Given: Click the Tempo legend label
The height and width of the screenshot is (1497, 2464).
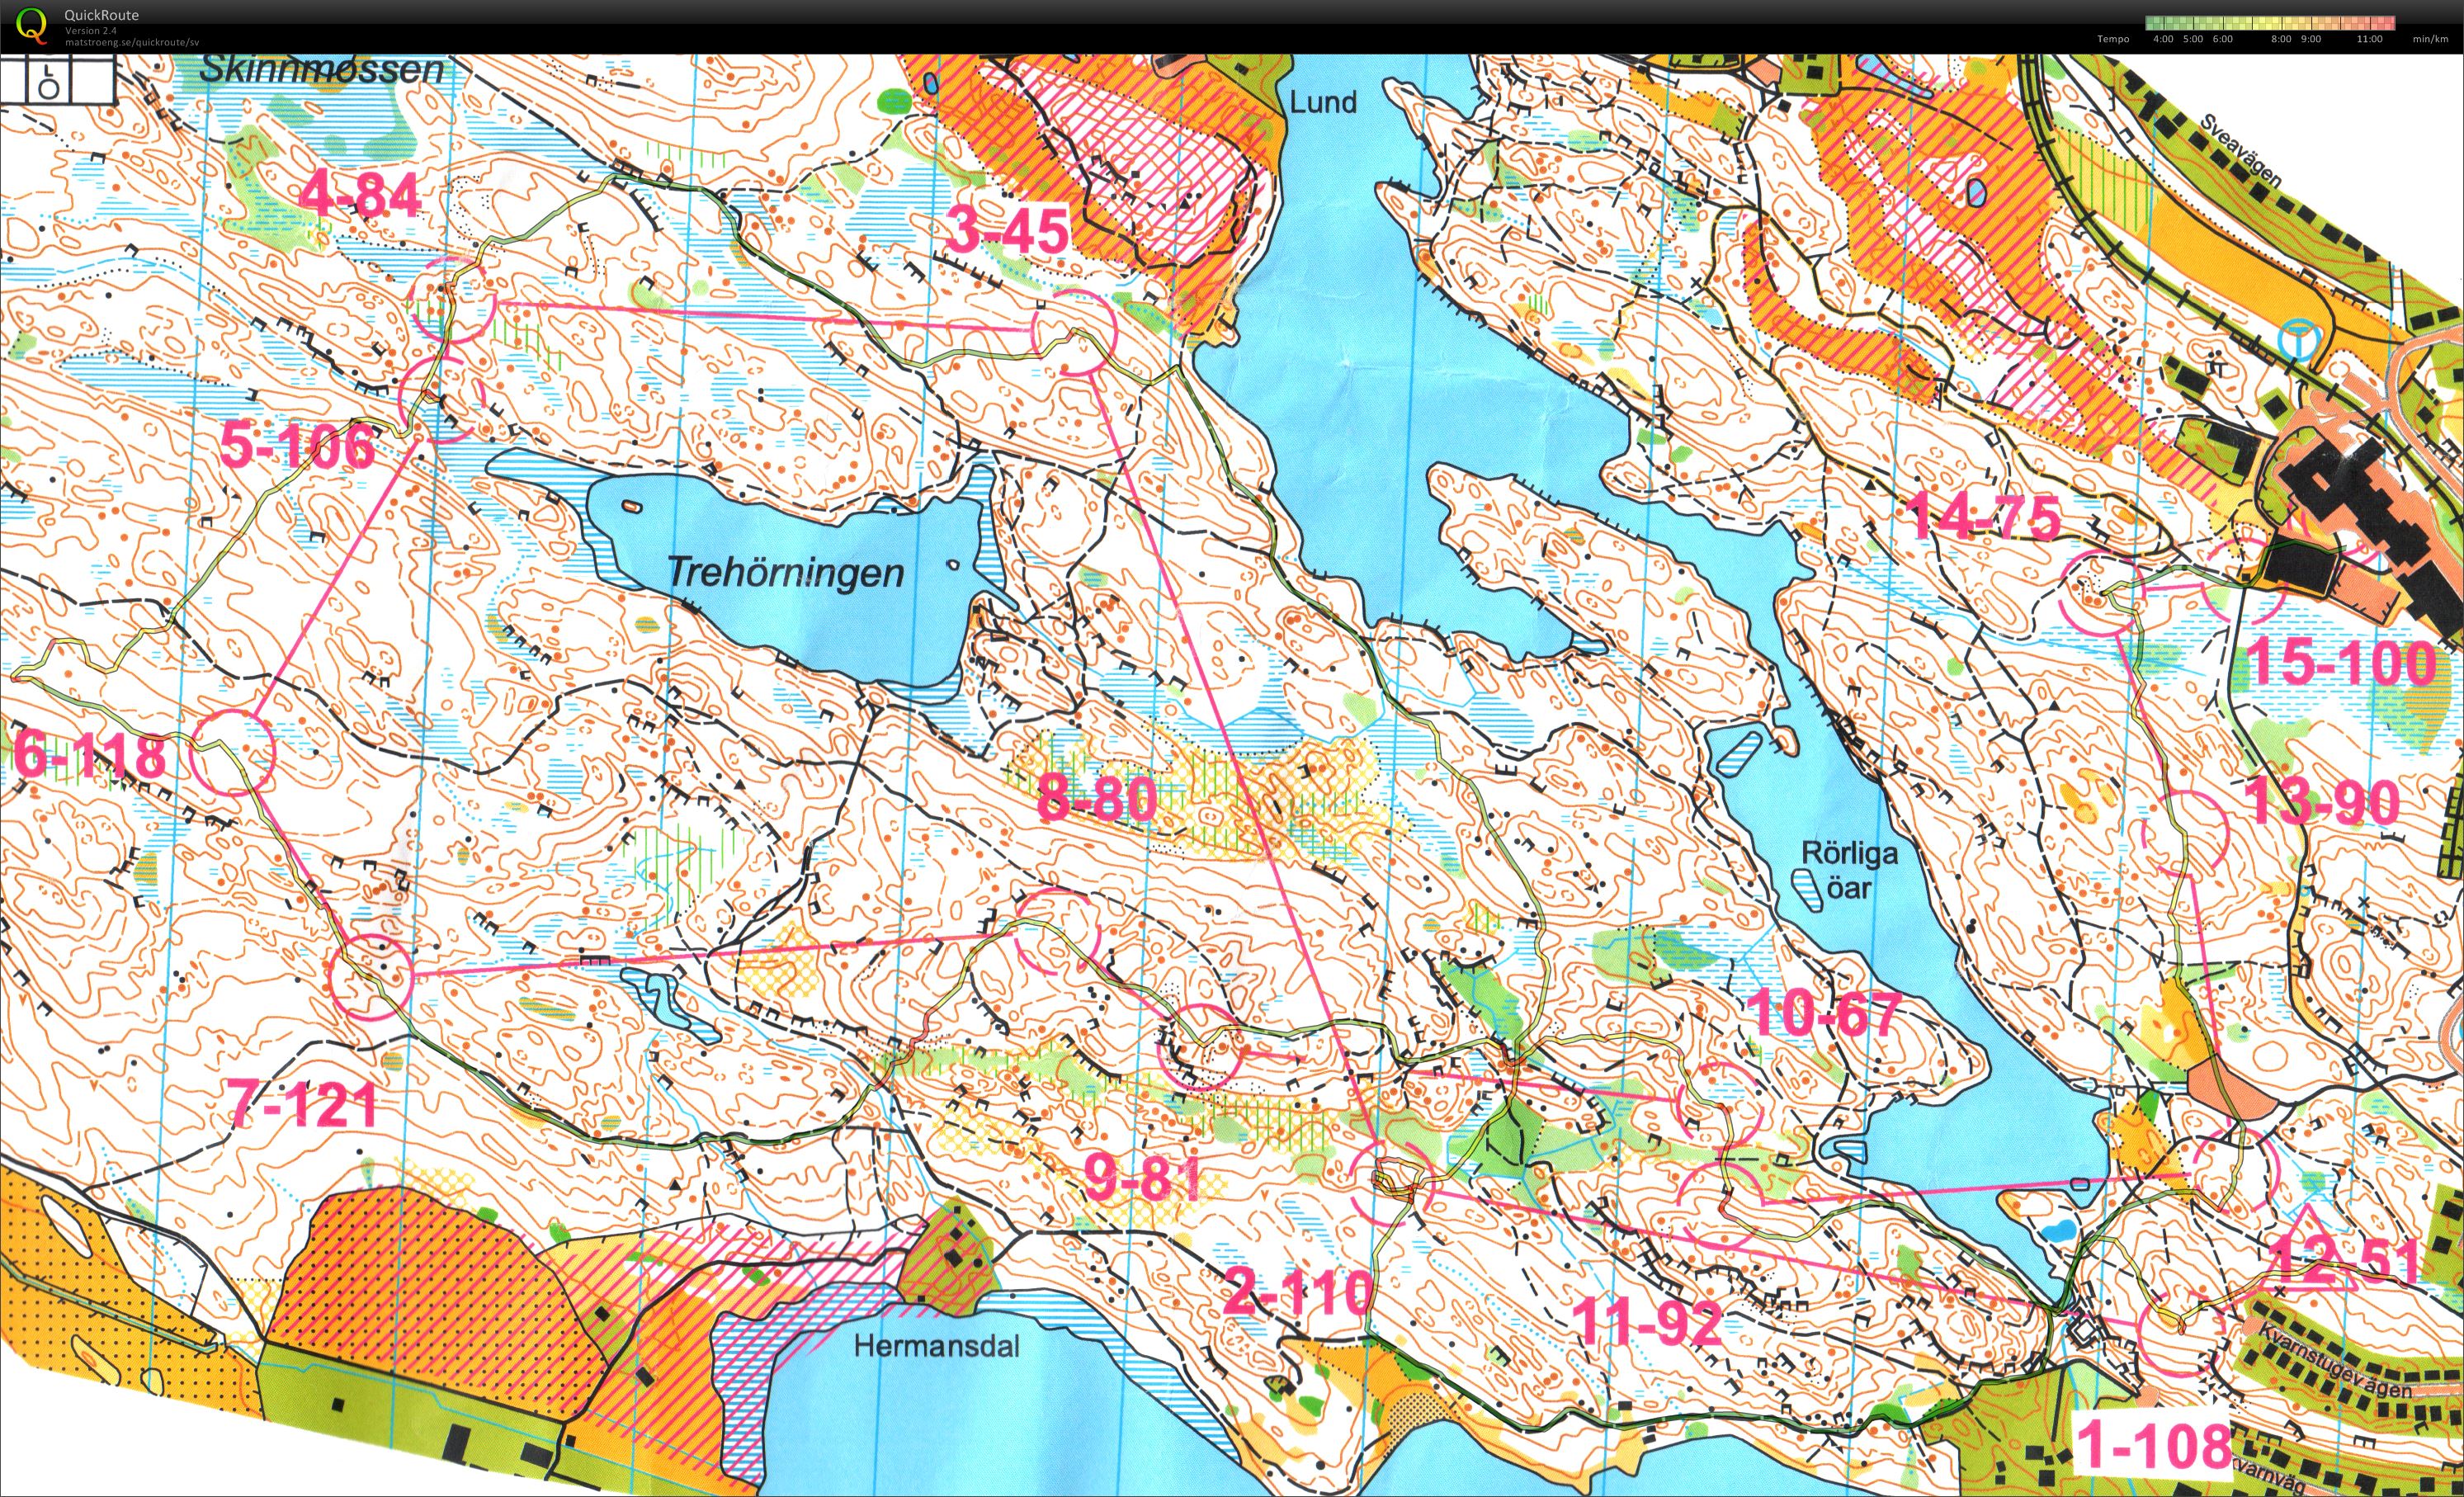Looking at the screenshot, I should click(x=2113, y=40).
